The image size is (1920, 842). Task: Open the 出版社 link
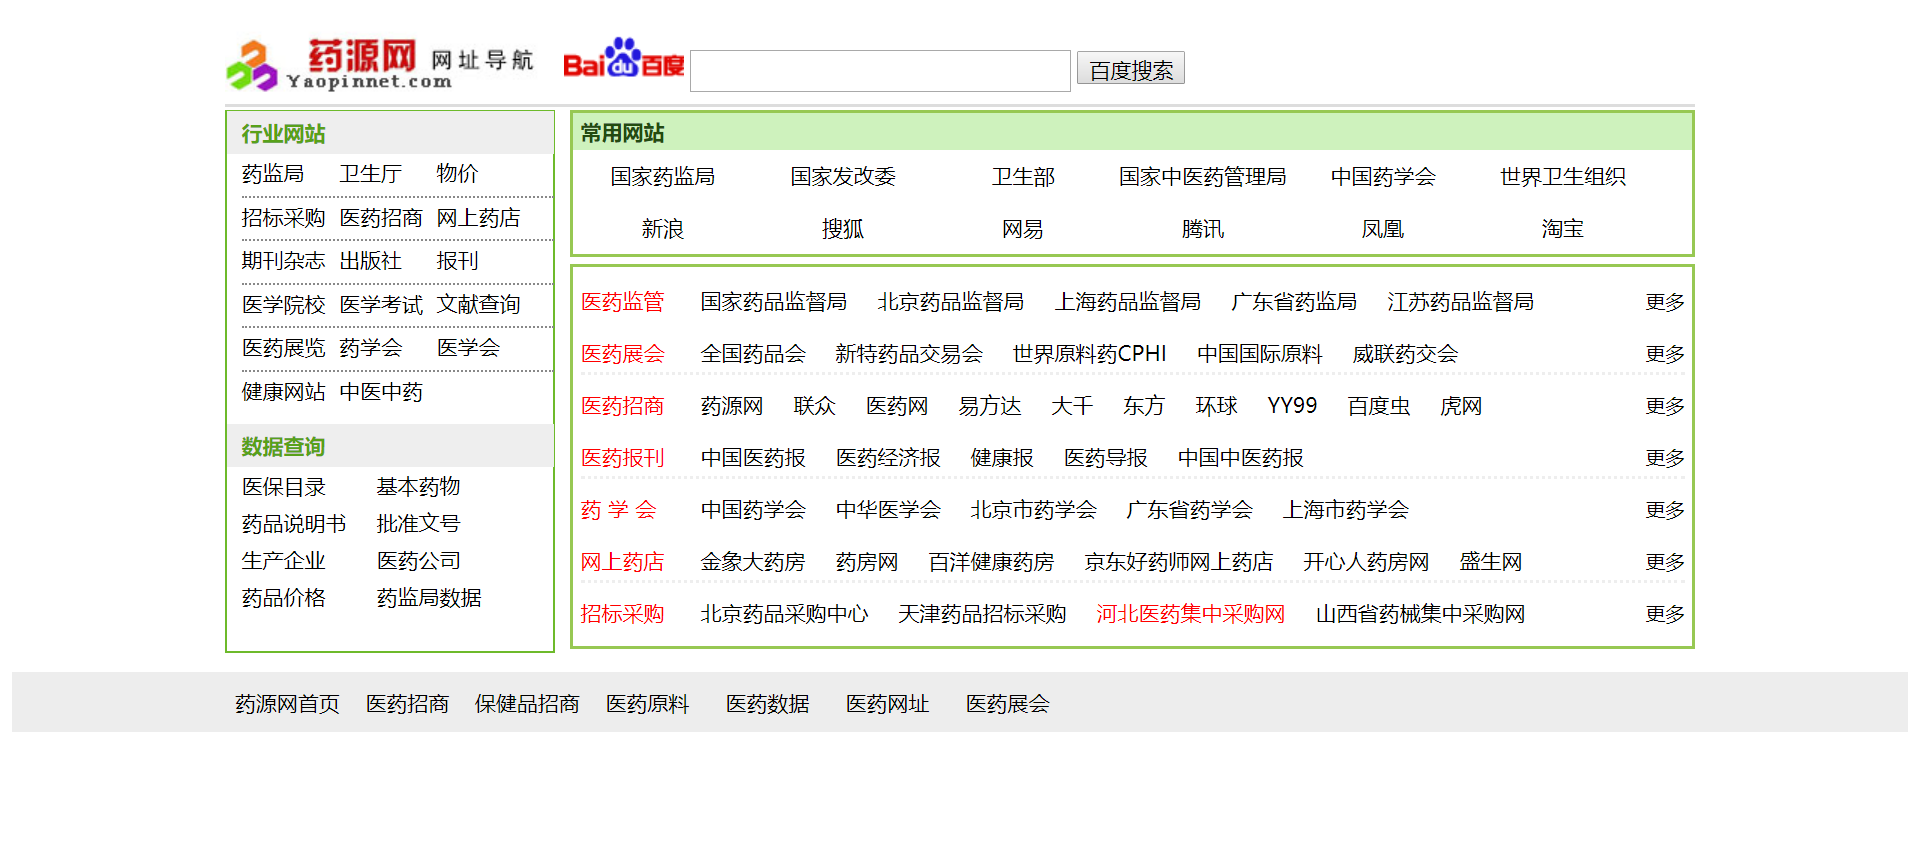[x=371, y=261]
